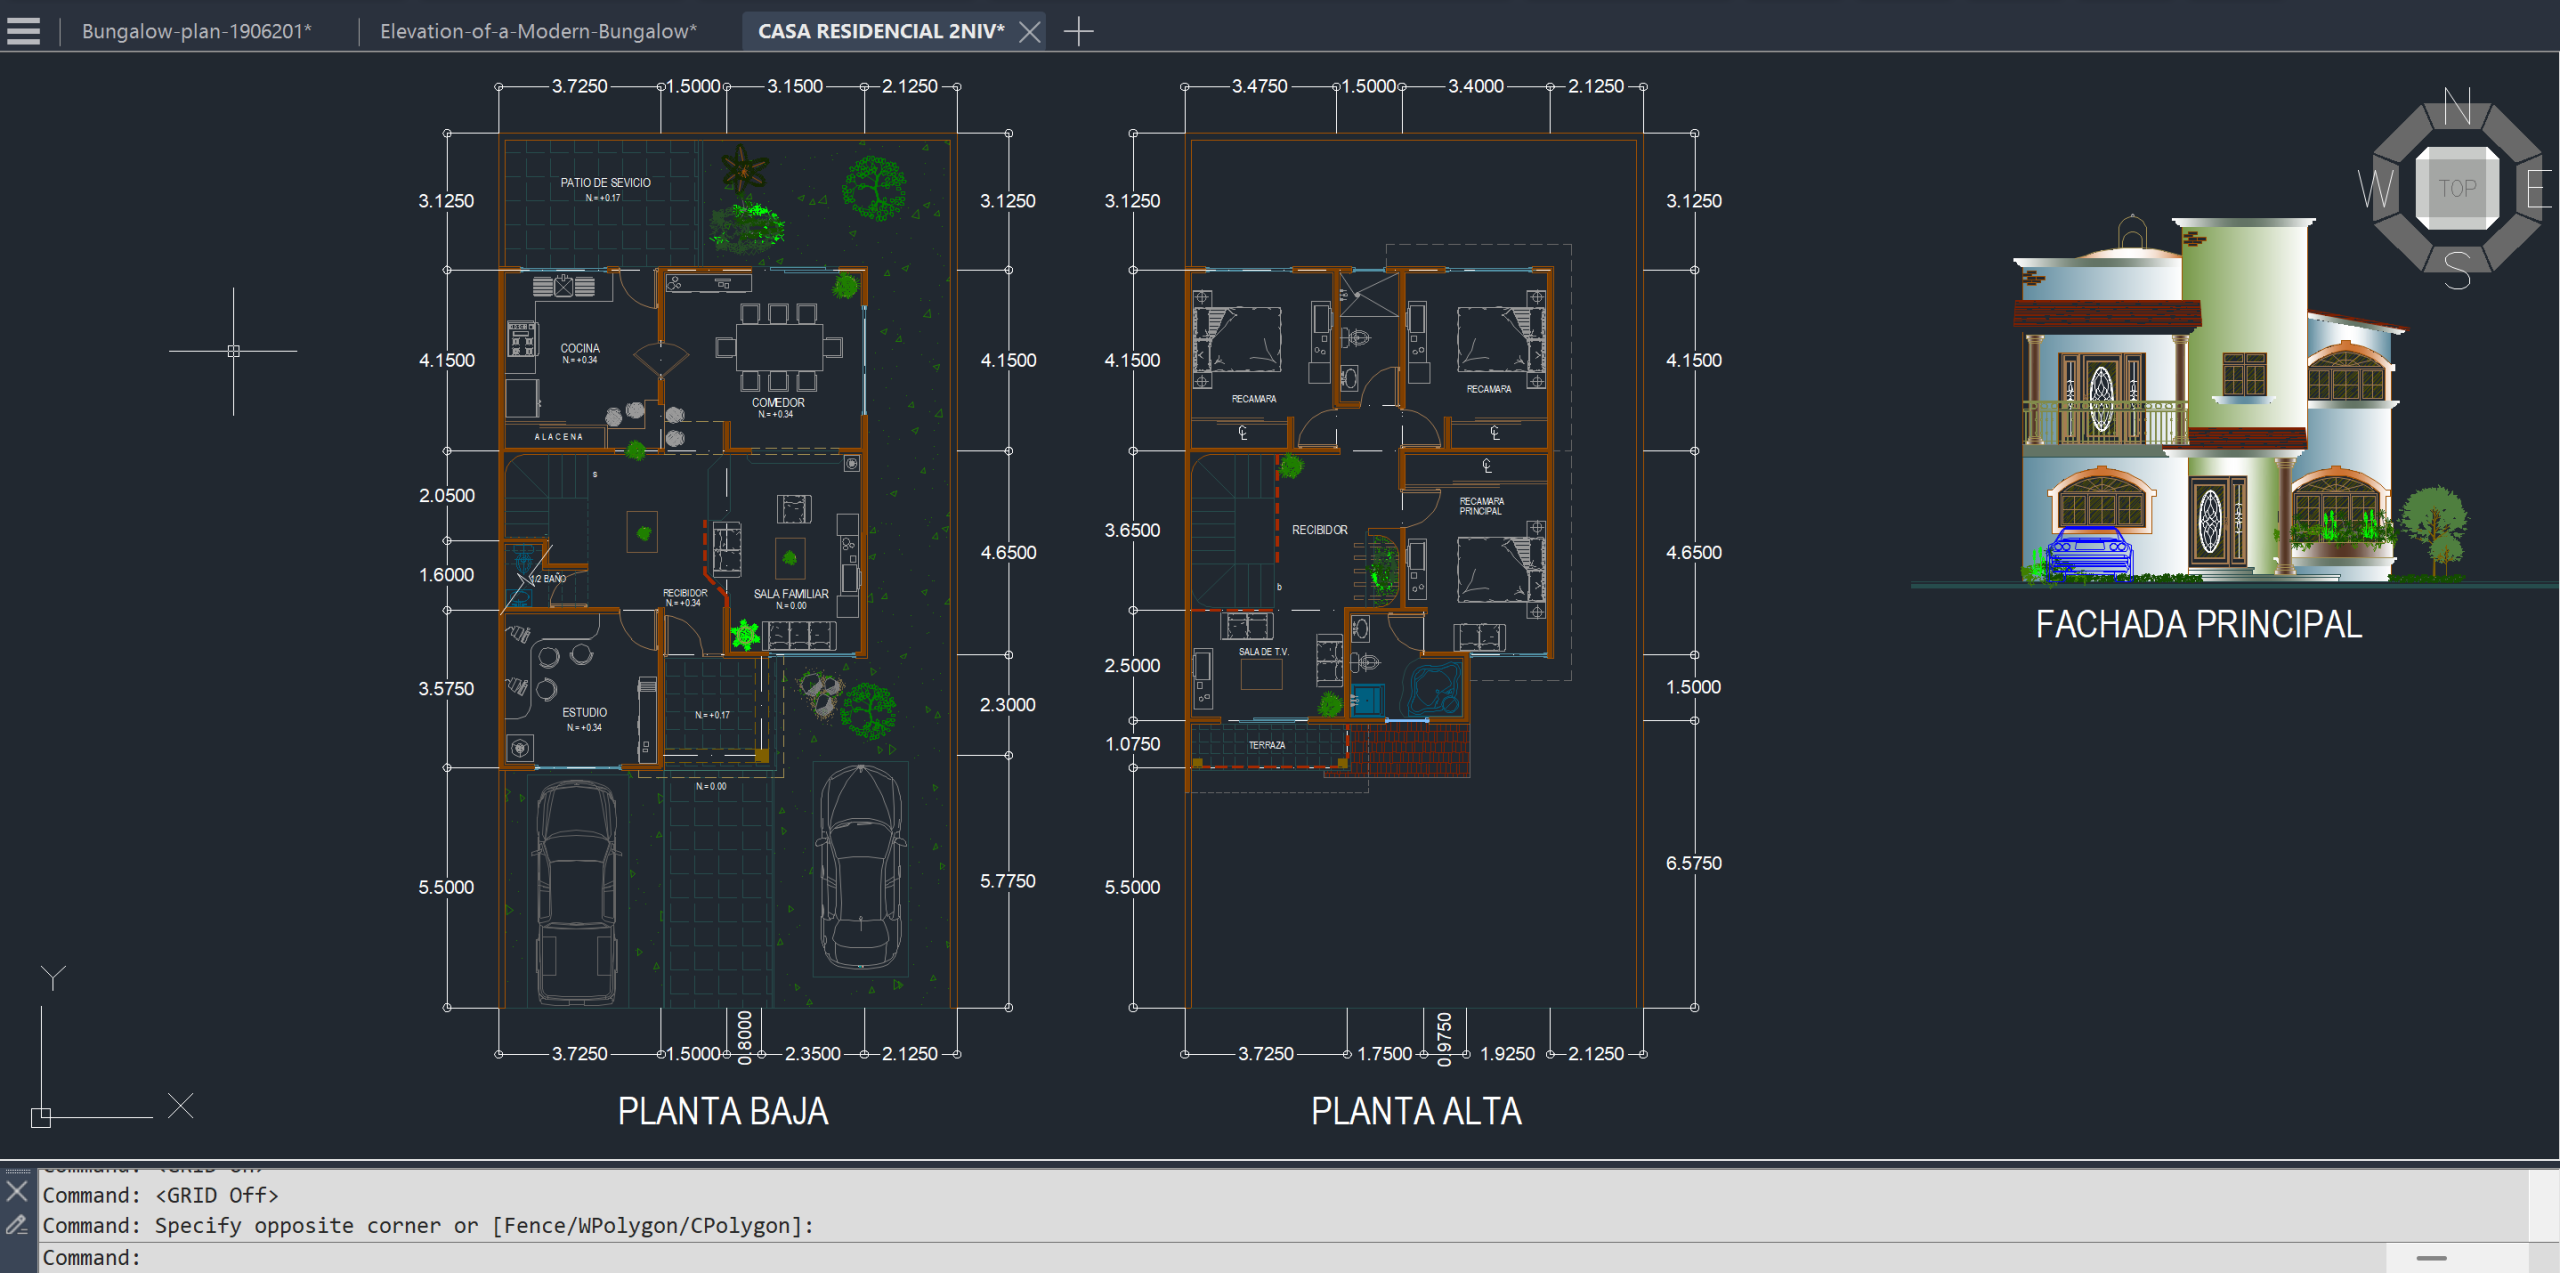The height and width of the screenshot is (1273, 2560).
Task: Select the 1.7500 bottom dimension text
Action: (x=1385, y=1054)
